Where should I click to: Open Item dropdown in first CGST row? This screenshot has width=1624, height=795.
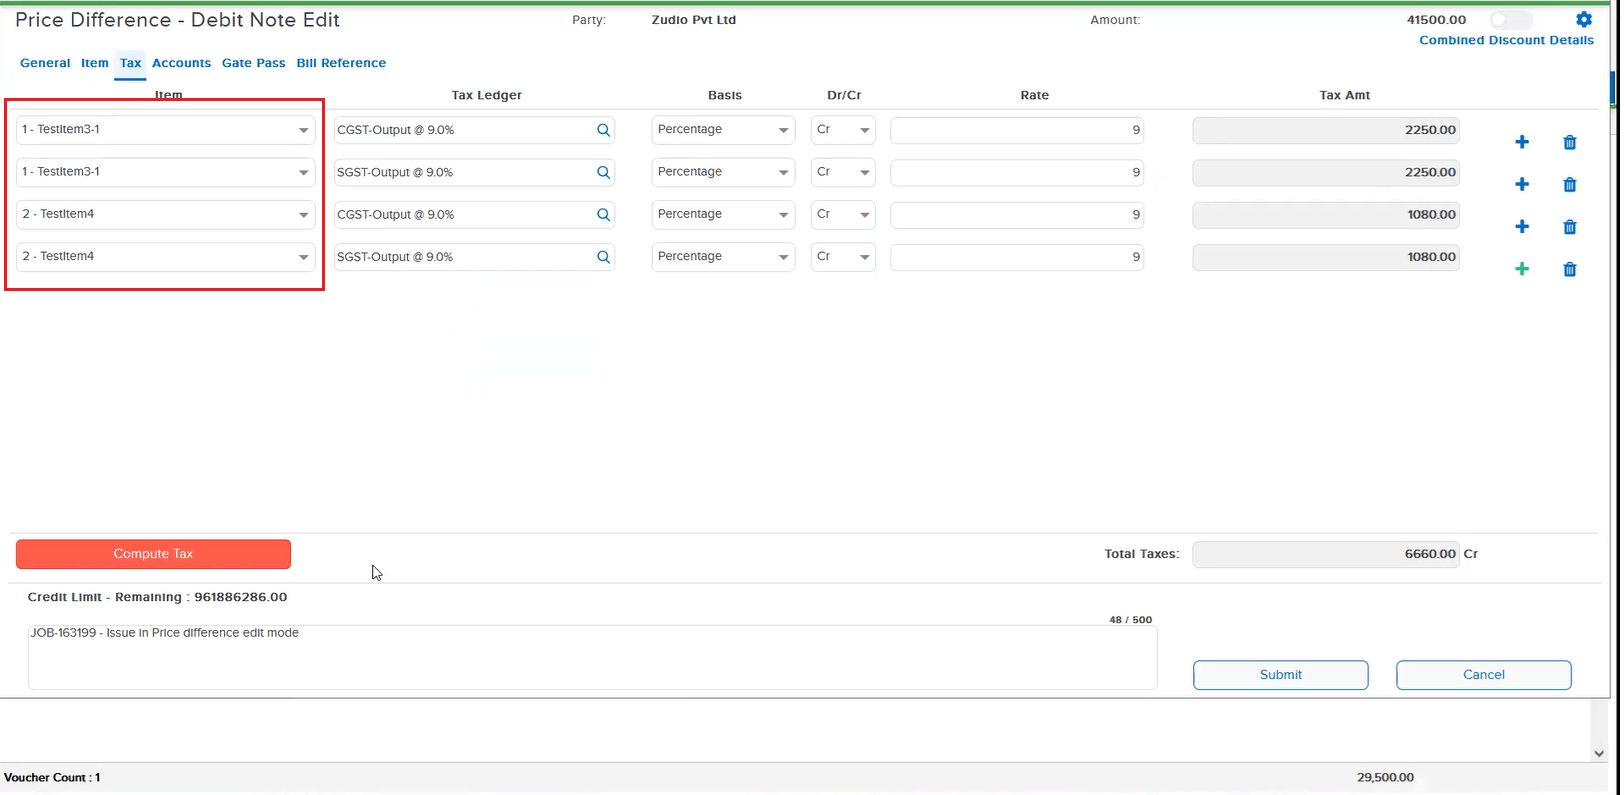click(x=166, y=130)
